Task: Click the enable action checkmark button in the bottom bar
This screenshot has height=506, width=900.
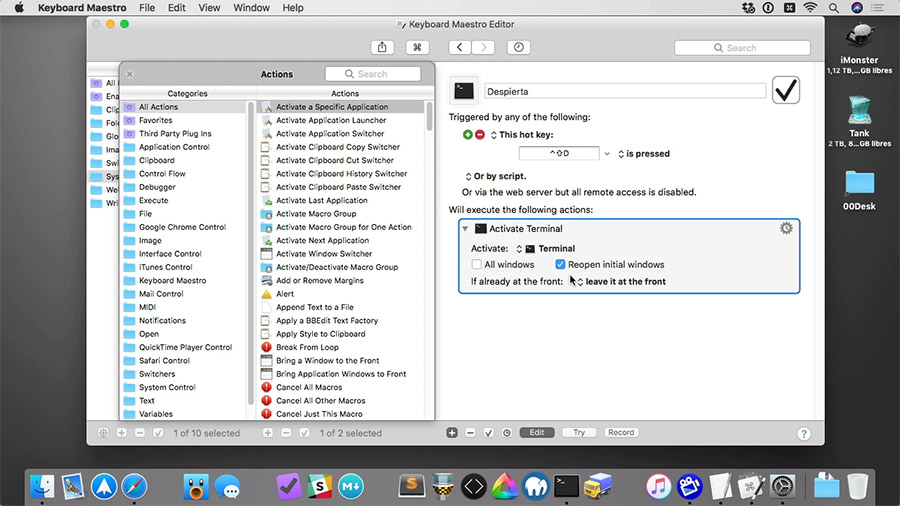Action: click(x=488, y=433)
